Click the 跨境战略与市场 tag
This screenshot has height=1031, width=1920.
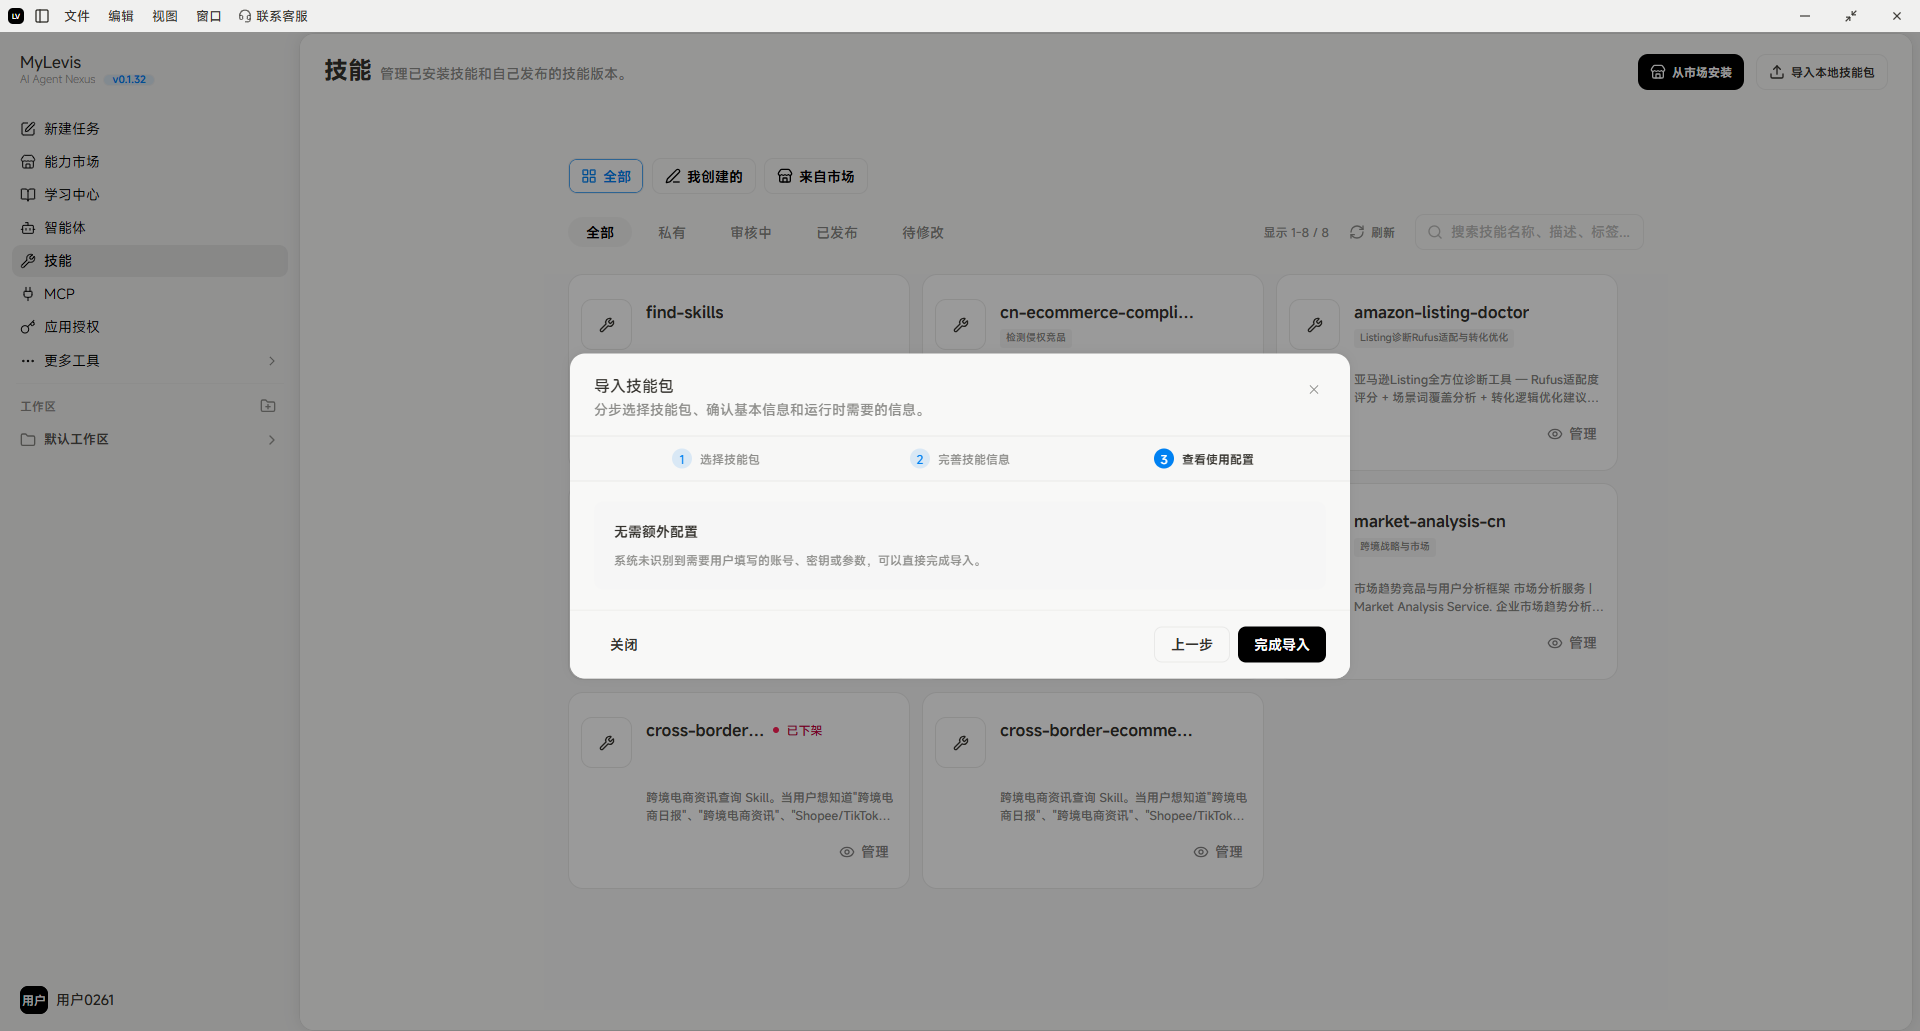pos(1395,547)
